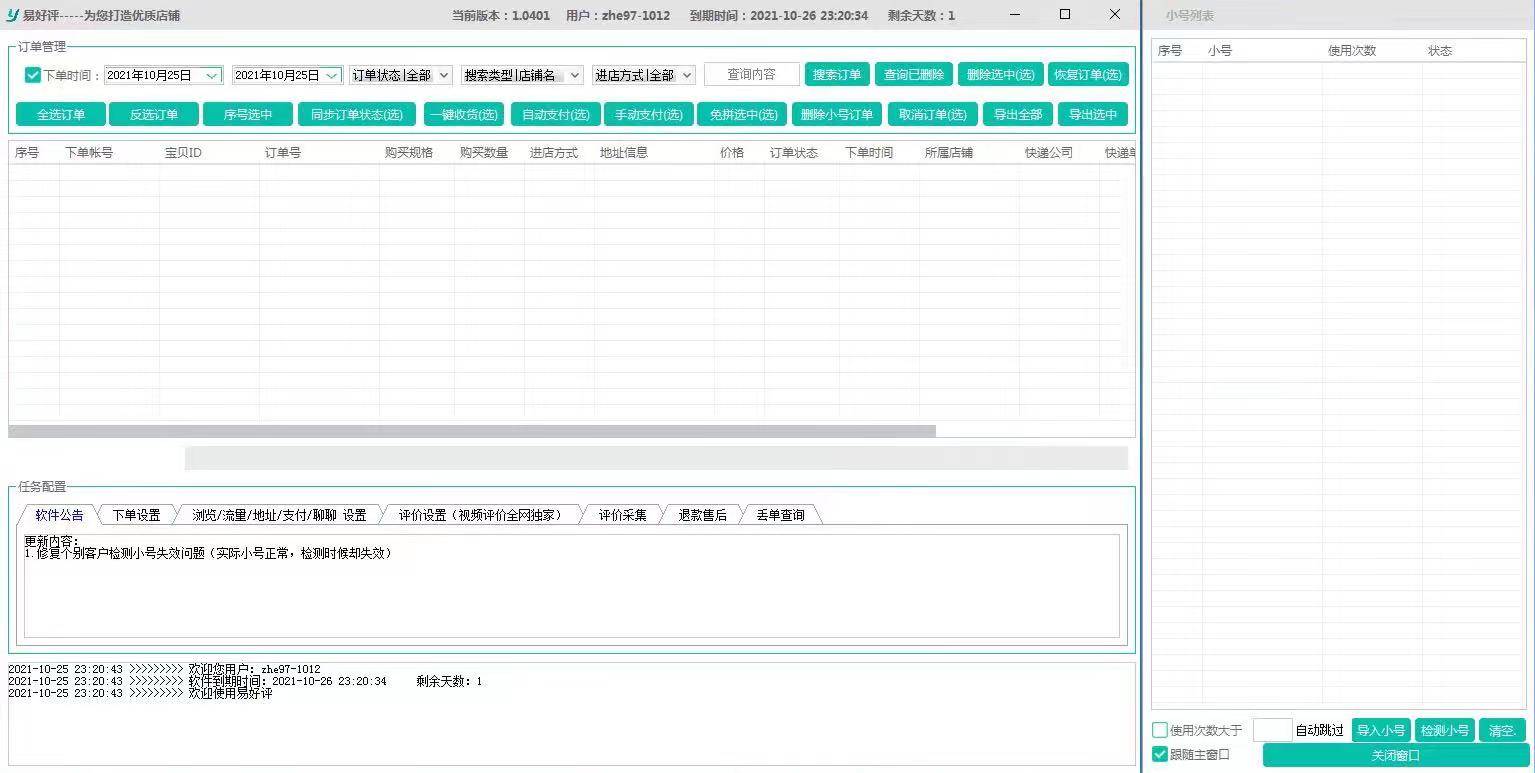The width and height of the screenshot is (1535, 773).
Task: Toggle the 下单时间 checkbox
Action: [33, 75]
